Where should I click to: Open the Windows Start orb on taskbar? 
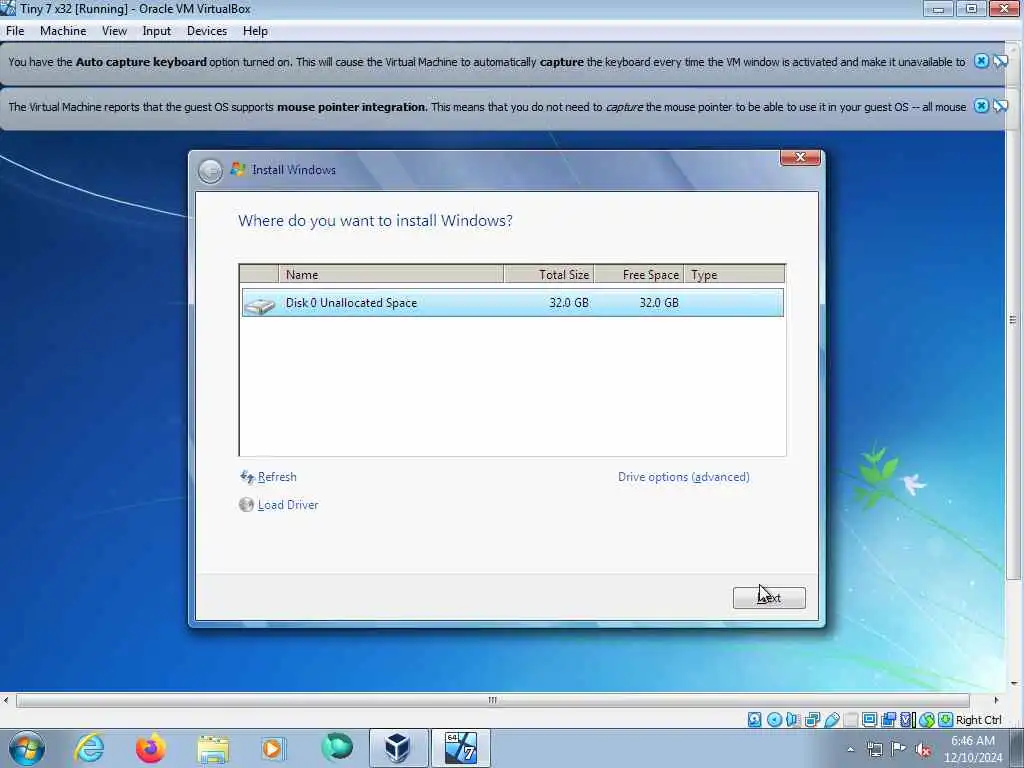pyautogui.click(x=27, y=748)
